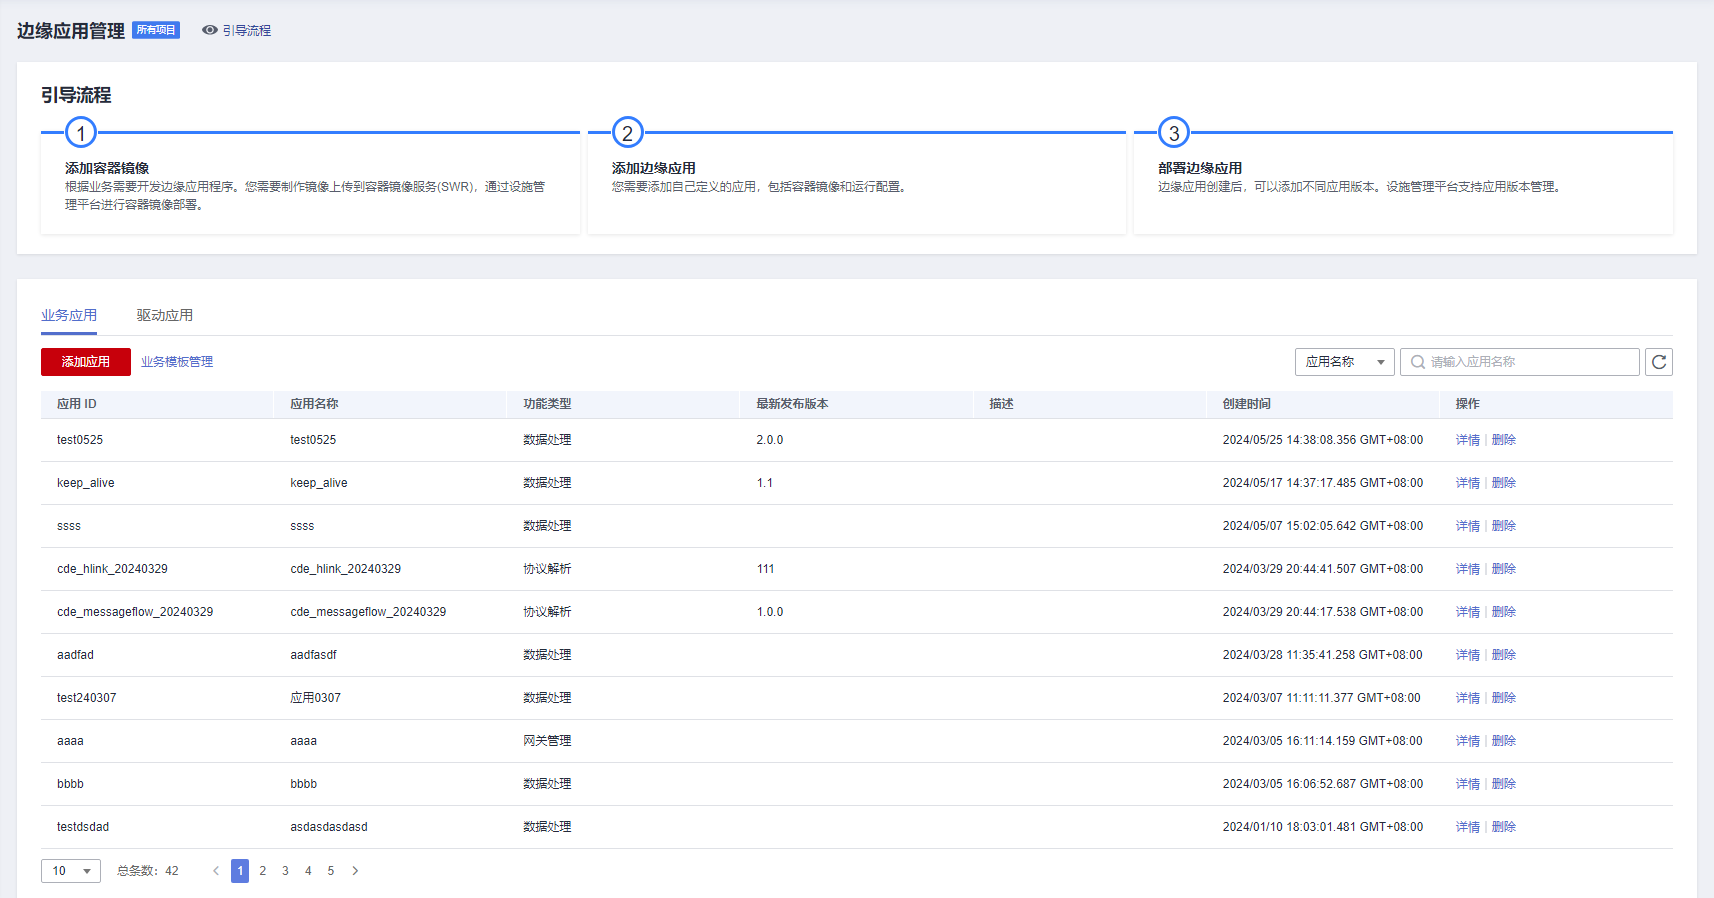Click 删除 for test0525 row
The height and width of the screenshot is (898, 1714).
(x=1503, y=440)
